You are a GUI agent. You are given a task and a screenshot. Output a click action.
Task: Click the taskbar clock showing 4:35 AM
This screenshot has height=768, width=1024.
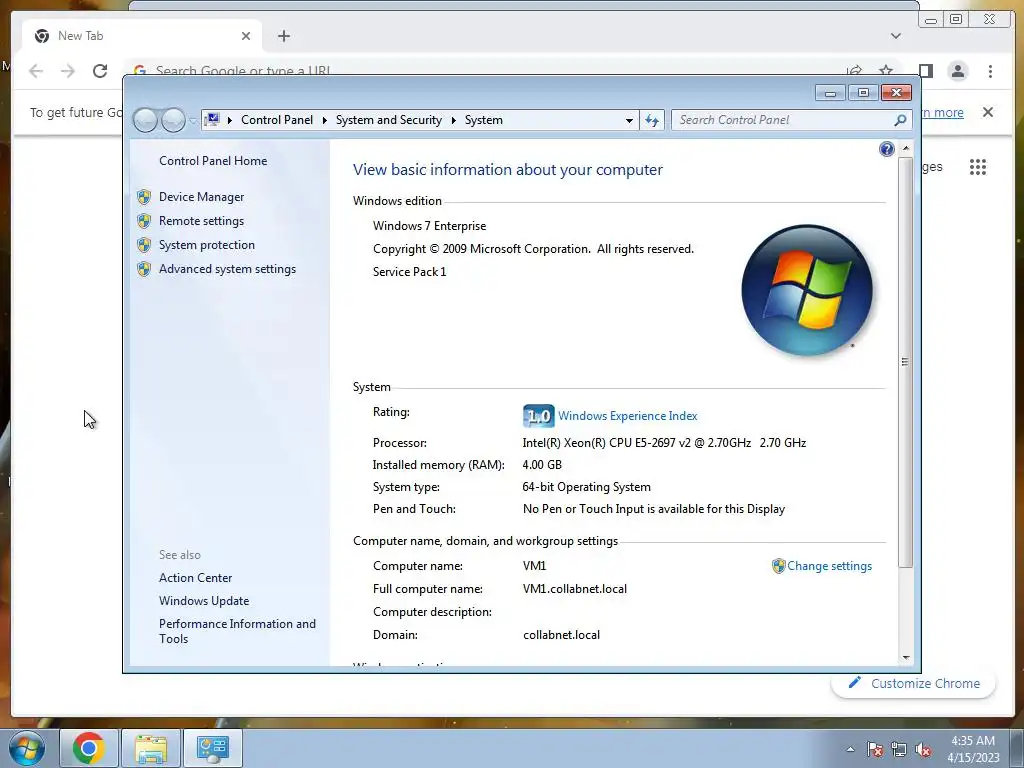pos(973,749)
